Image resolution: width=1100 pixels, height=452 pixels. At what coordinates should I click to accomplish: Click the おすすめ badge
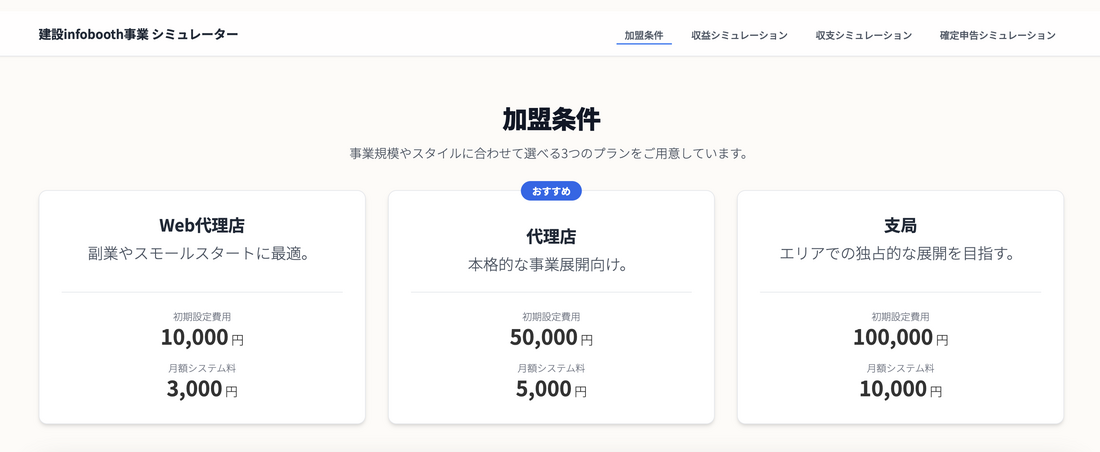coord(551,191)
